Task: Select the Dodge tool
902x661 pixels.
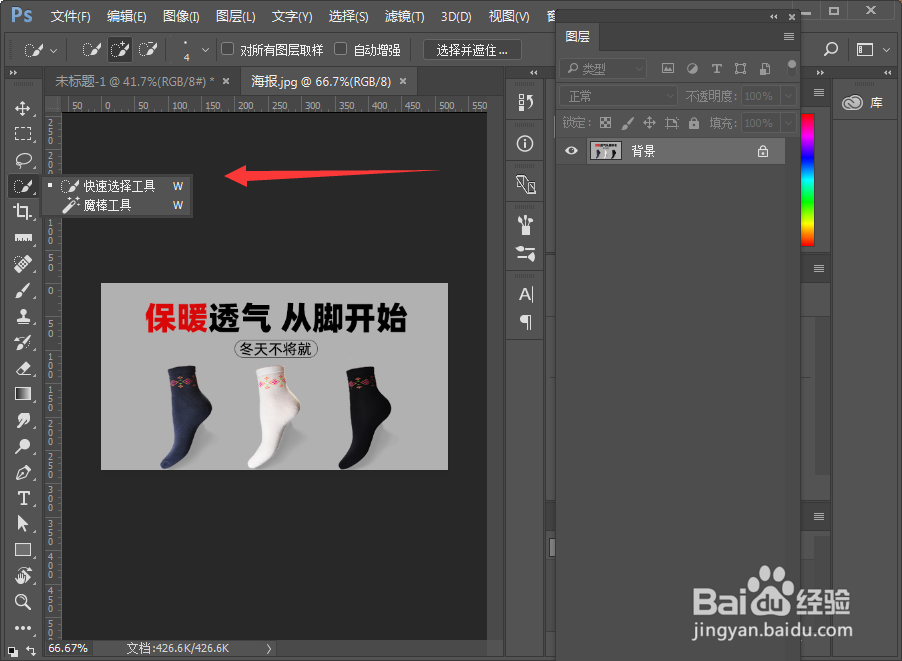Action: [23, 446]
